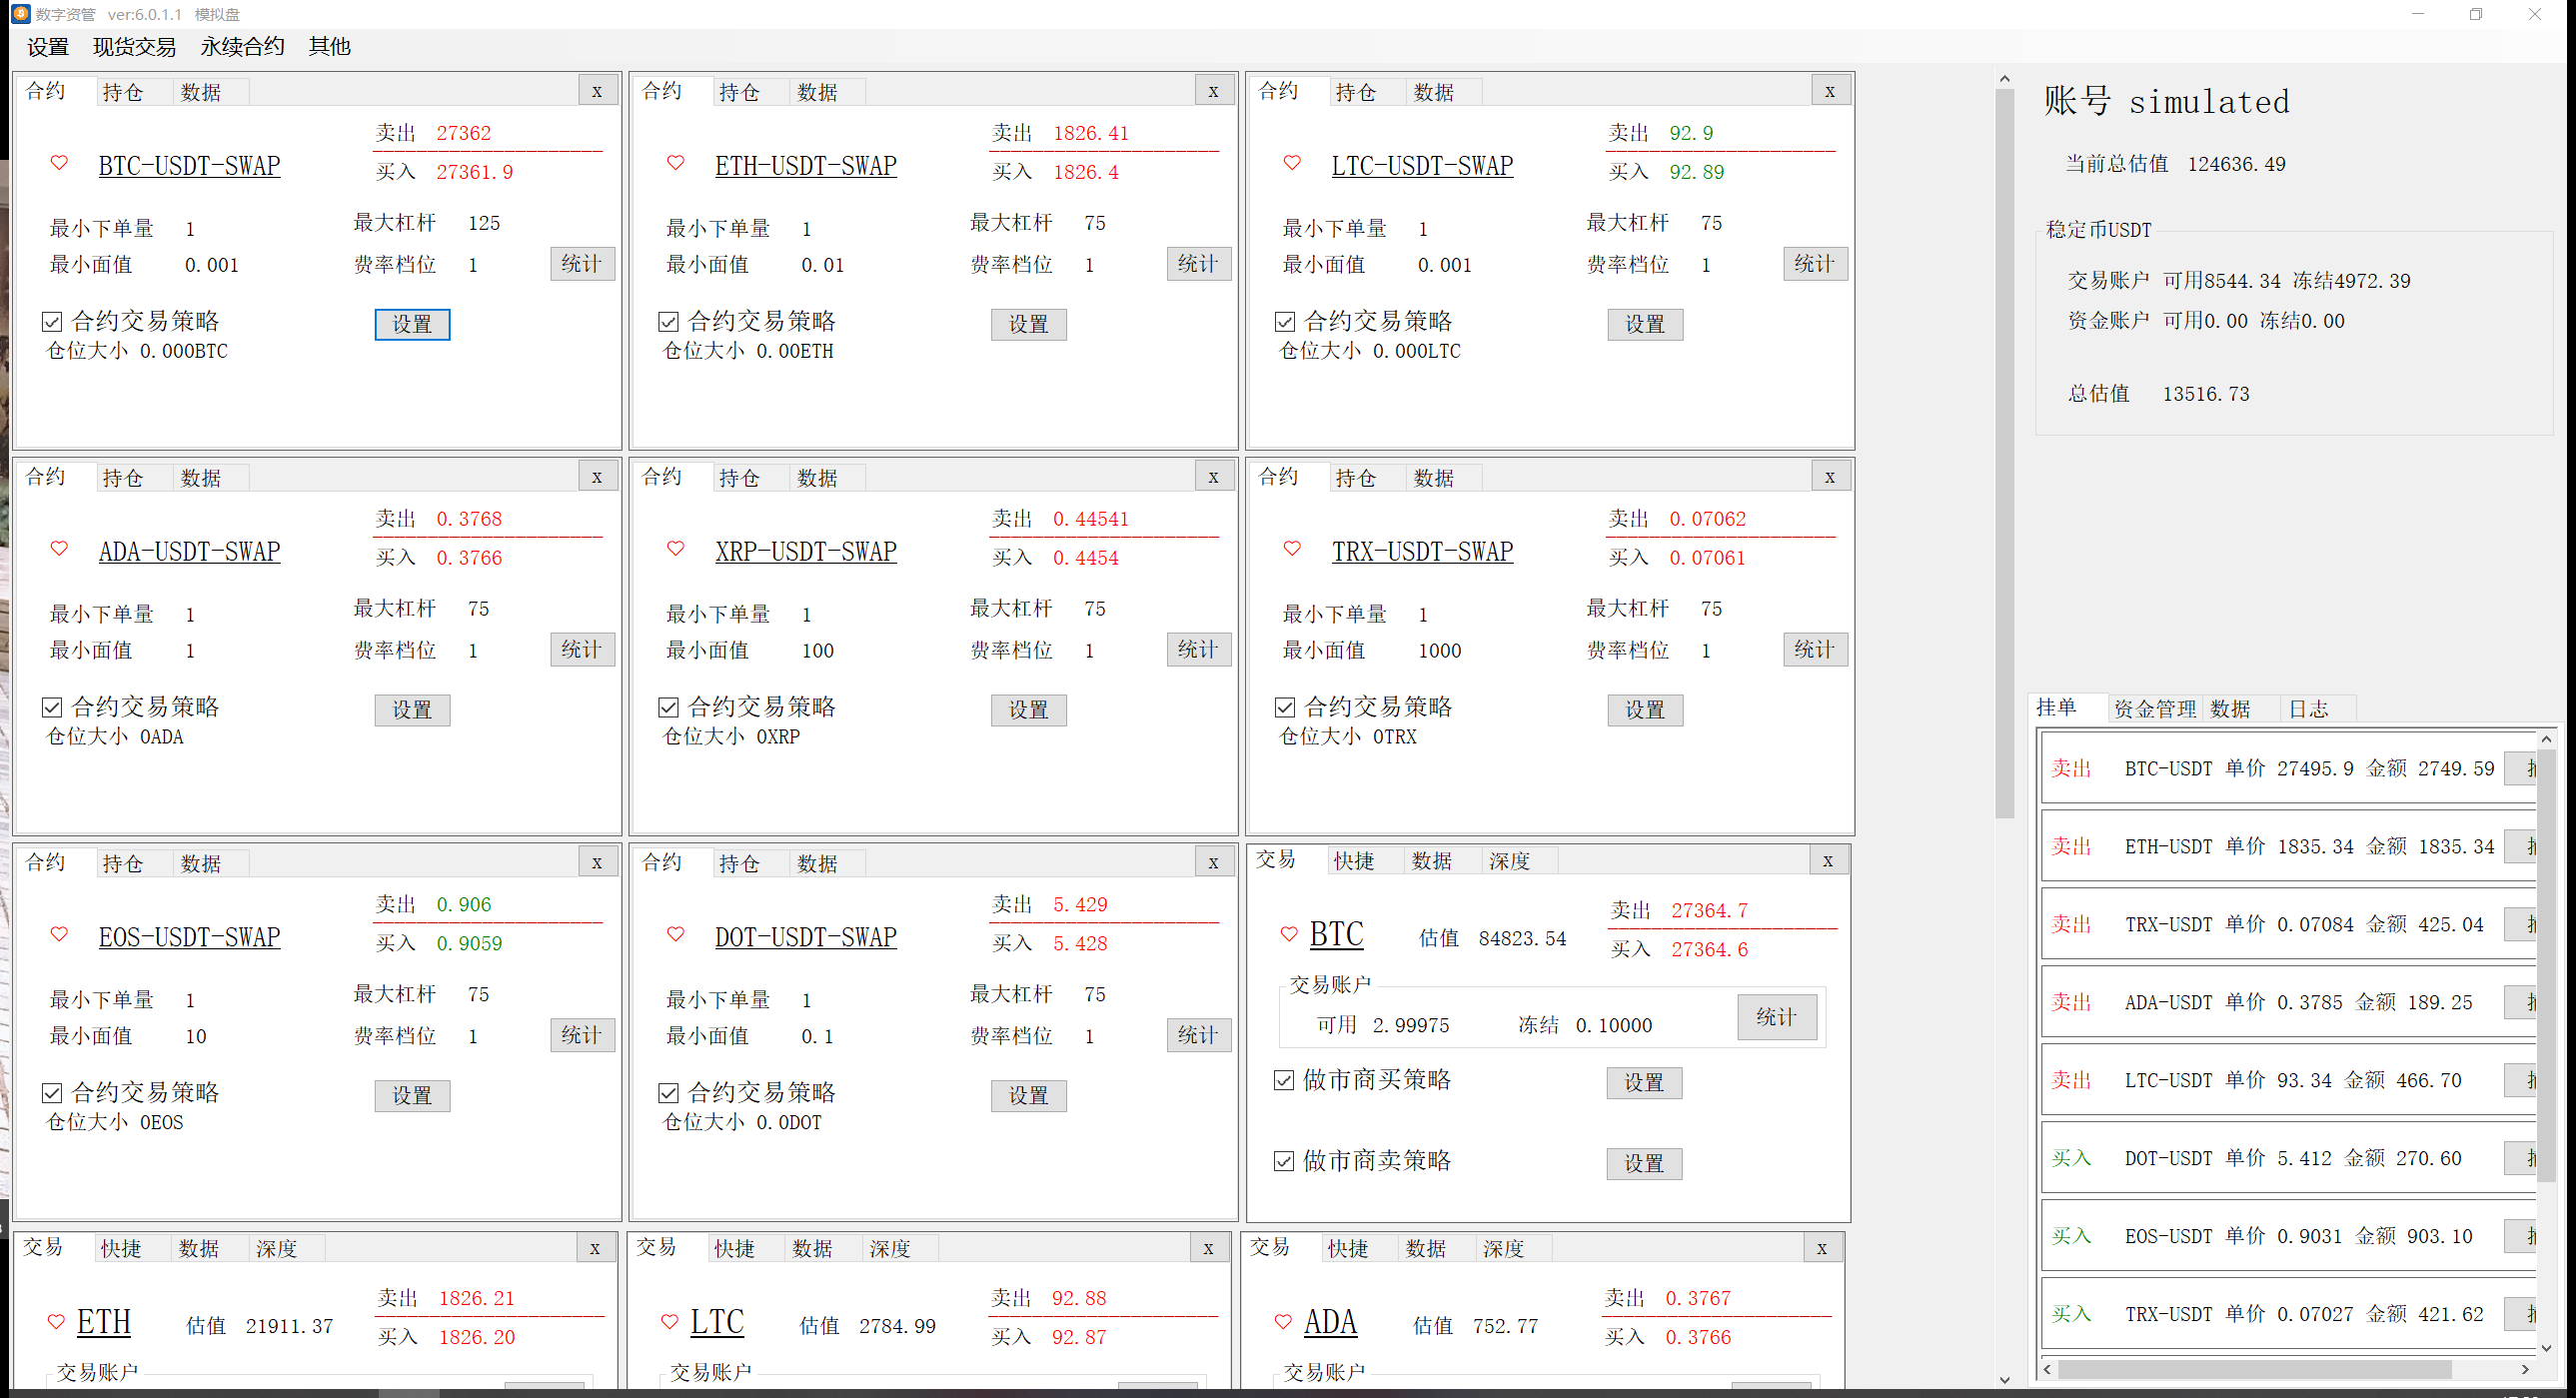2576x1398 pixels.
Task: Click the heart icon beside ADA spot panel
Action: (x=1283, y=1321)
